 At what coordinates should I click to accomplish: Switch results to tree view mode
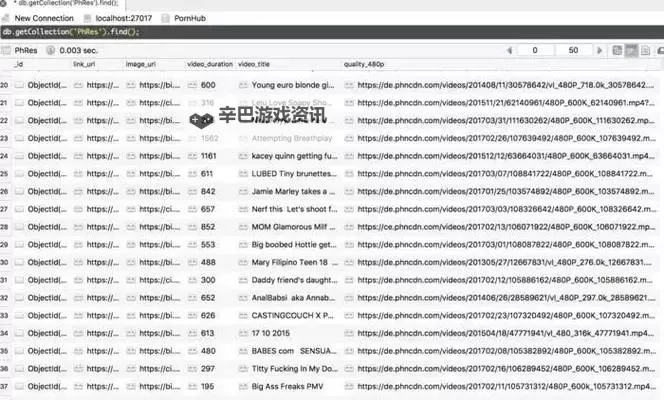(617, 49)
